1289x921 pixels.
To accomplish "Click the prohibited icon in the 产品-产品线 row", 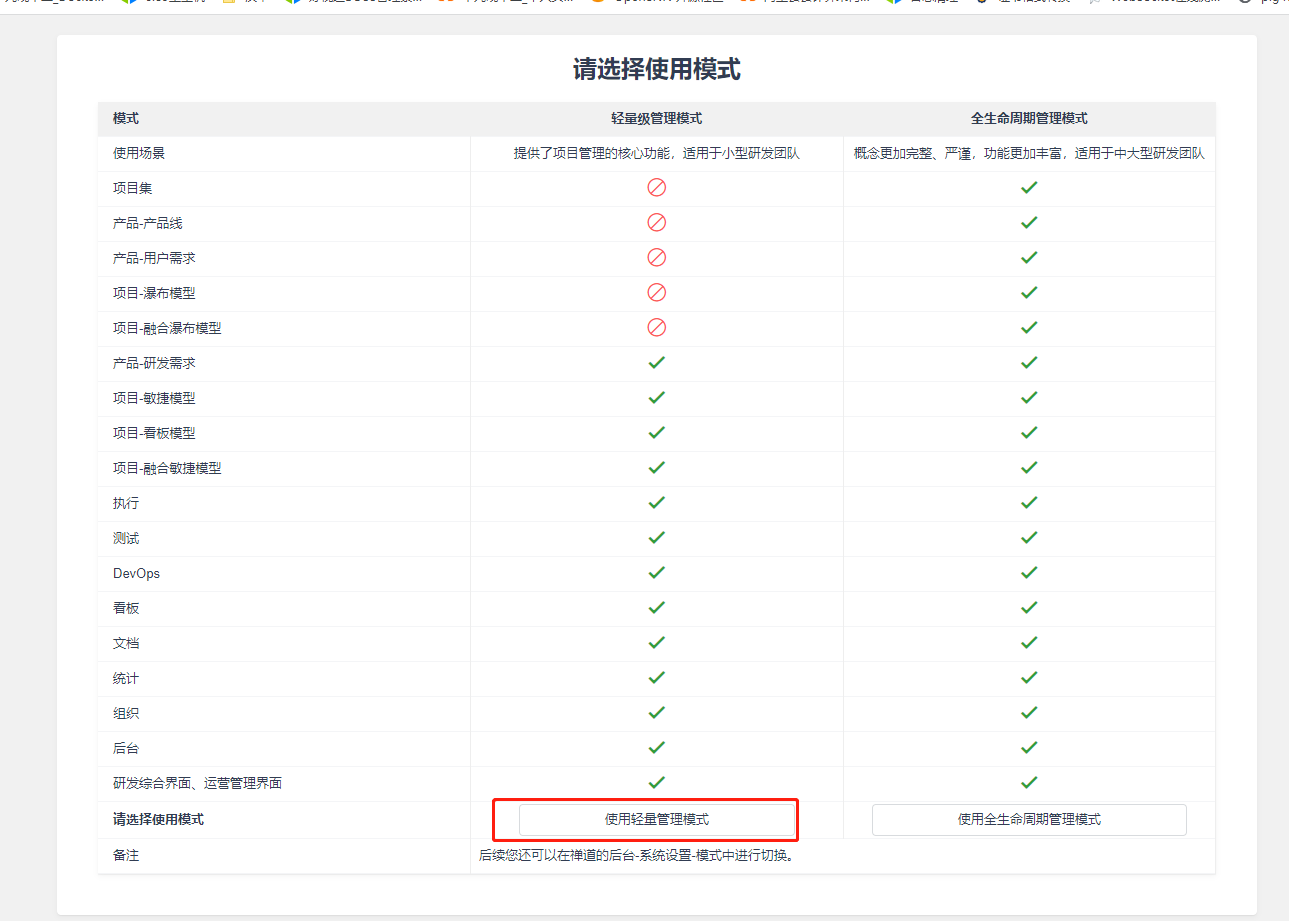I will point(657,222).
